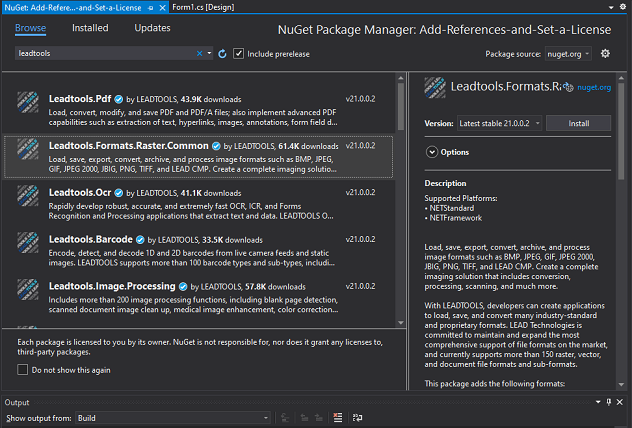
Task: Open Output window position dropdown arrow
Action: (x=598, y=402)
